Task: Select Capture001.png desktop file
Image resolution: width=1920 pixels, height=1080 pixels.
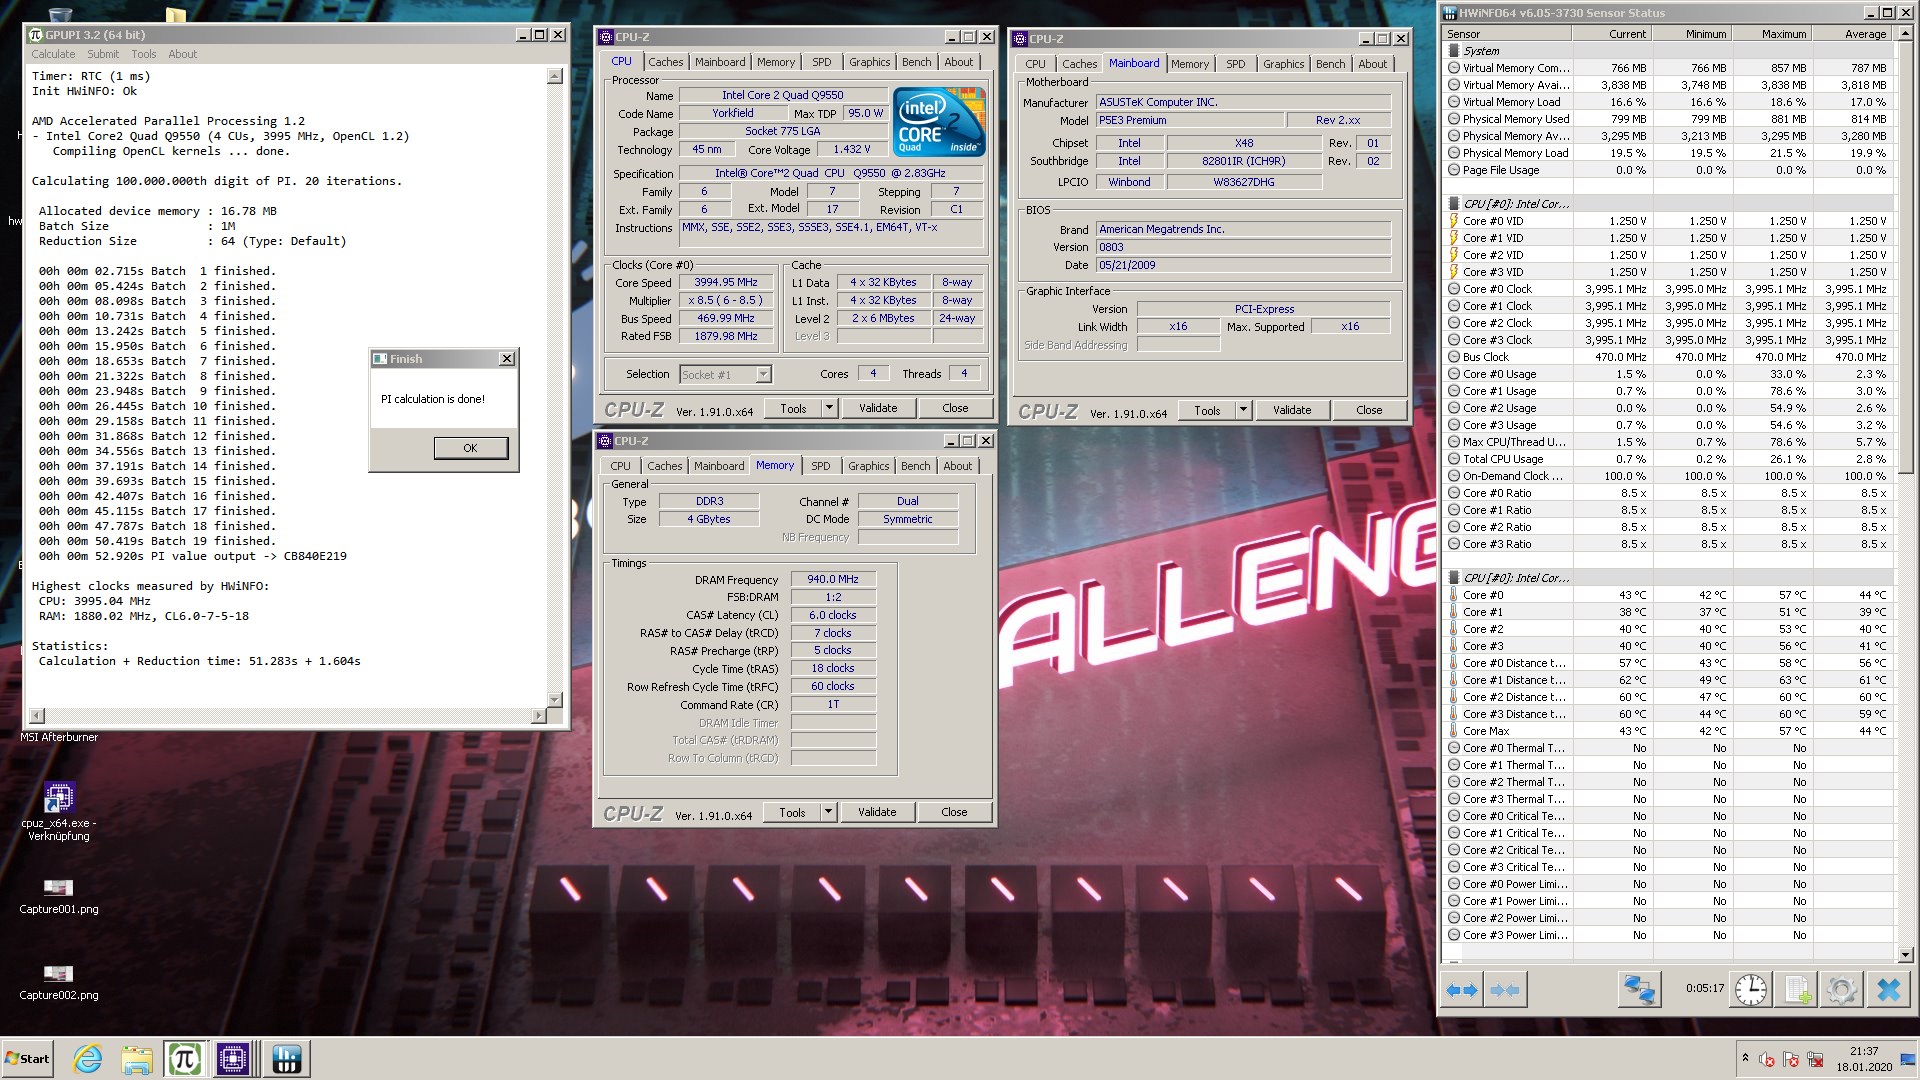Action: (x=59, y=896)
